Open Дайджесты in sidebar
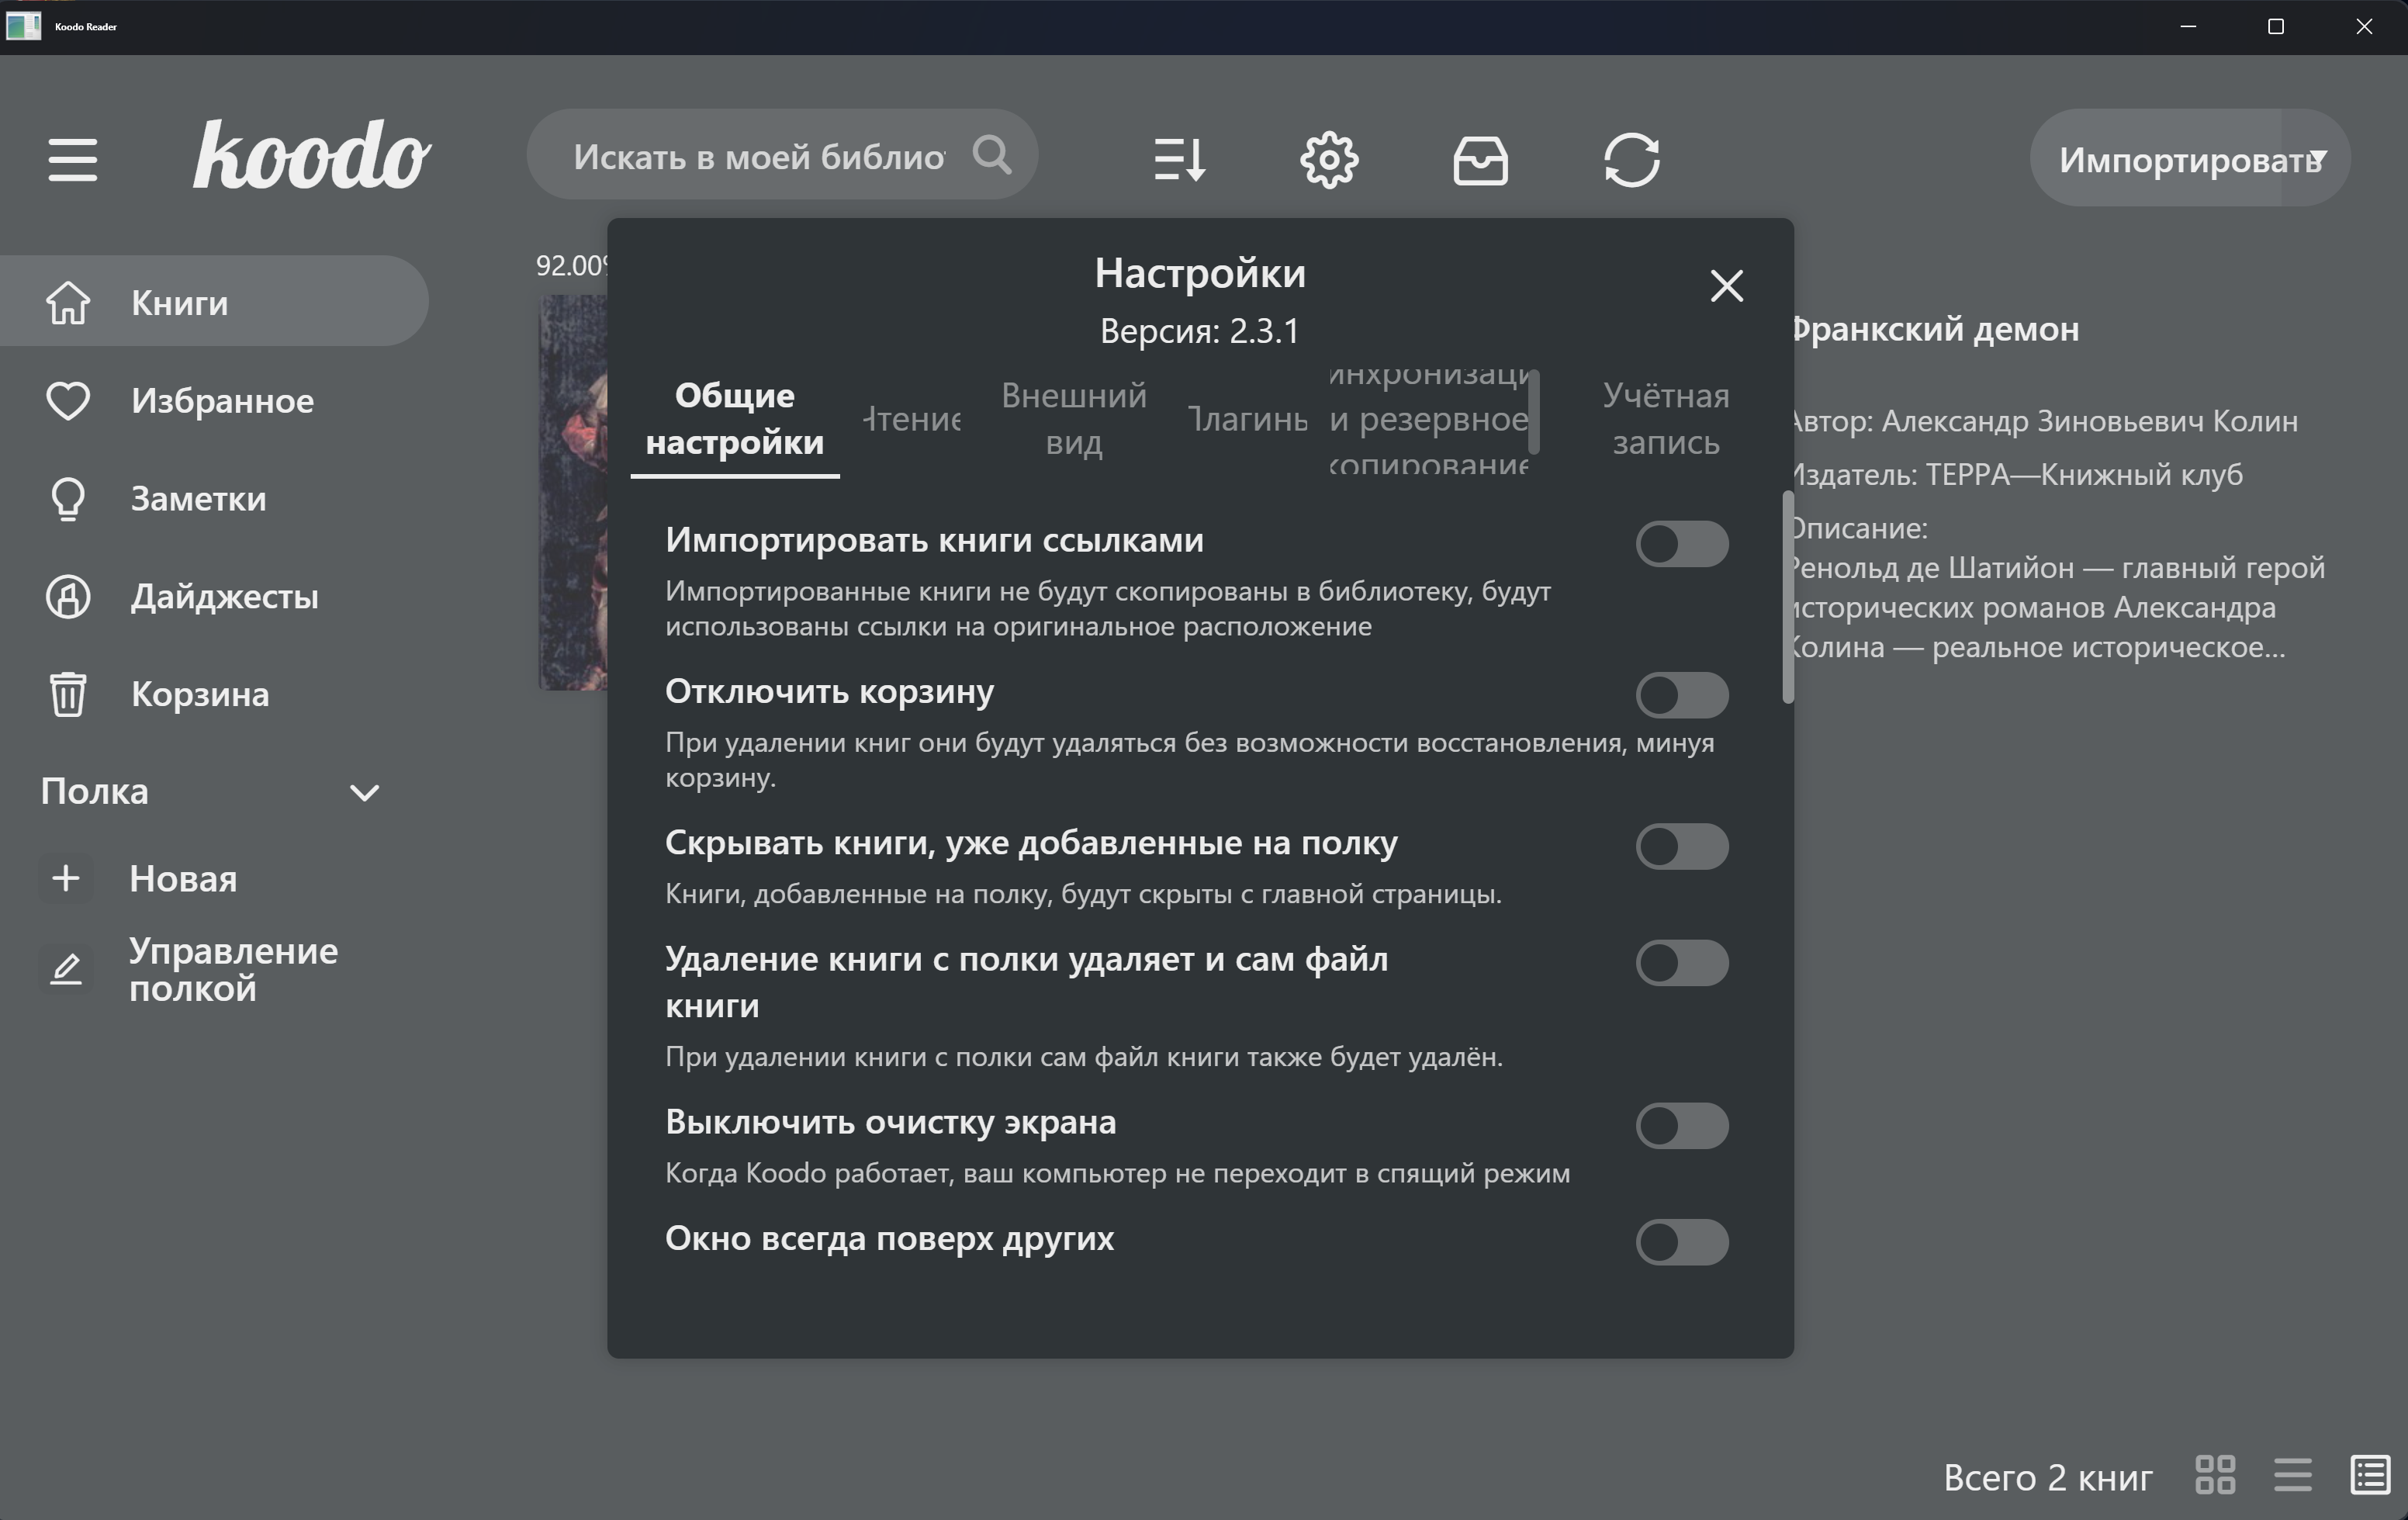This screenshot has width=2408, height=1520. coord(214,596)
